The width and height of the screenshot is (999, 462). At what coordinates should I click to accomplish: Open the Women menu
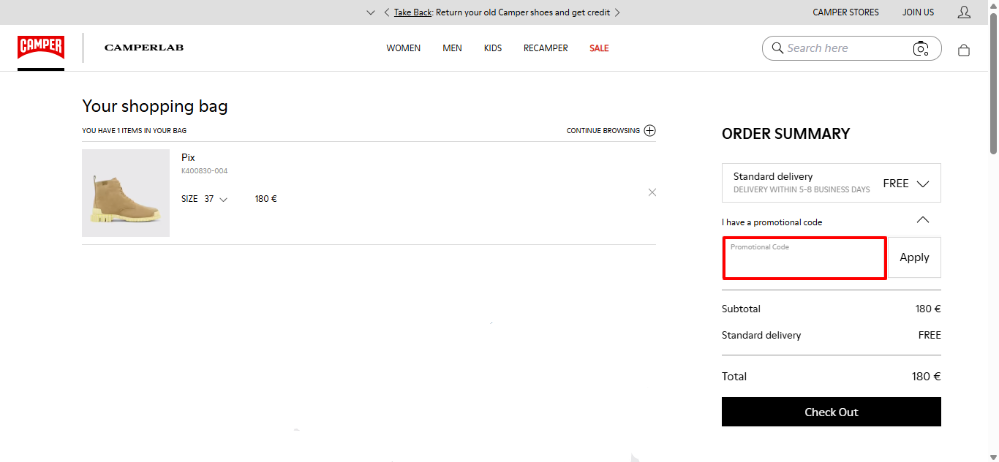pyautogui.click(x=403, y=48)
